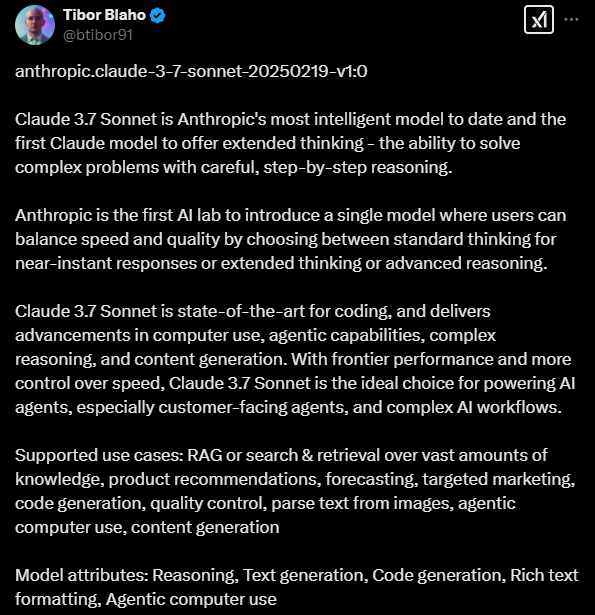This screenshot has width=595, height=615.
Task: Click the line beginning 'advancements in computer use'
Action: tap(255, 335)
